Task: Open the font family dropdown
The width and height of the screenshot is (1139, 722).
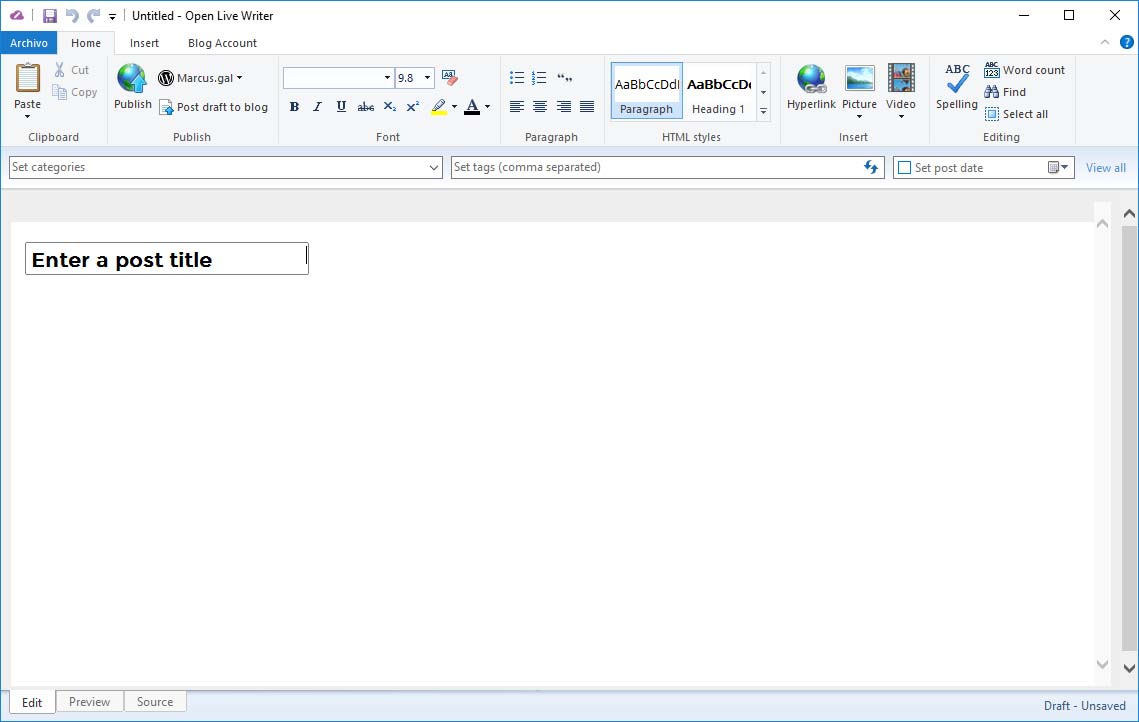Action: coord(387,78)
